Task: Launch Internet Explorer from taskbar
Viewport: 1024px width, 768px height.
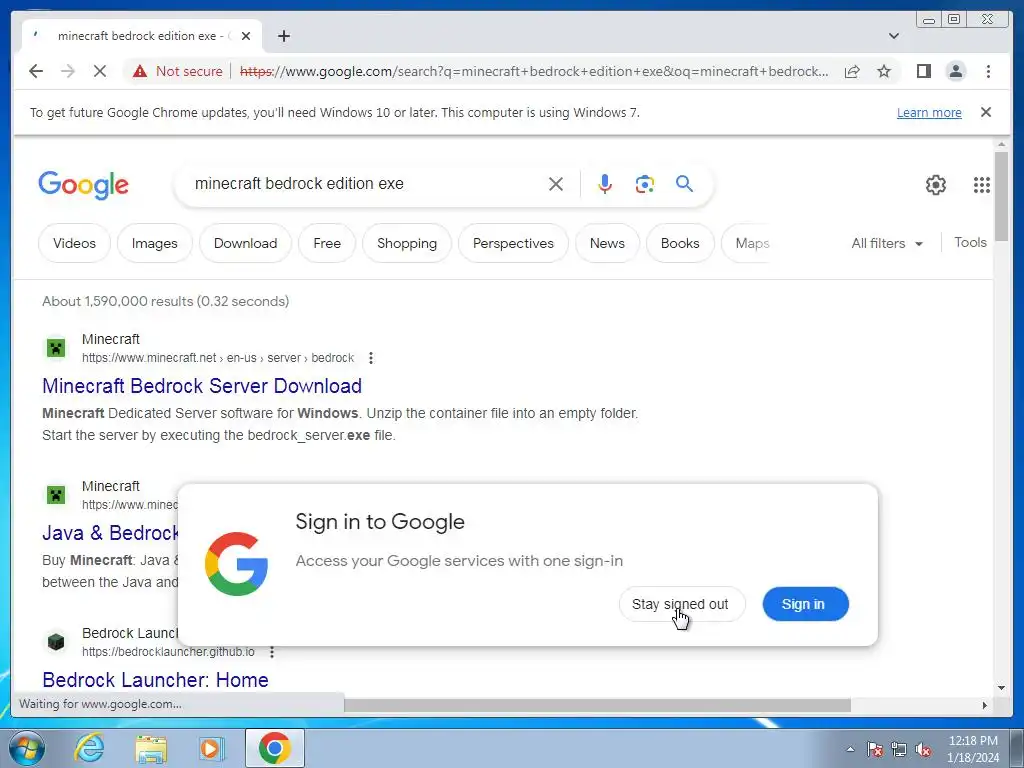Action: 89,748
